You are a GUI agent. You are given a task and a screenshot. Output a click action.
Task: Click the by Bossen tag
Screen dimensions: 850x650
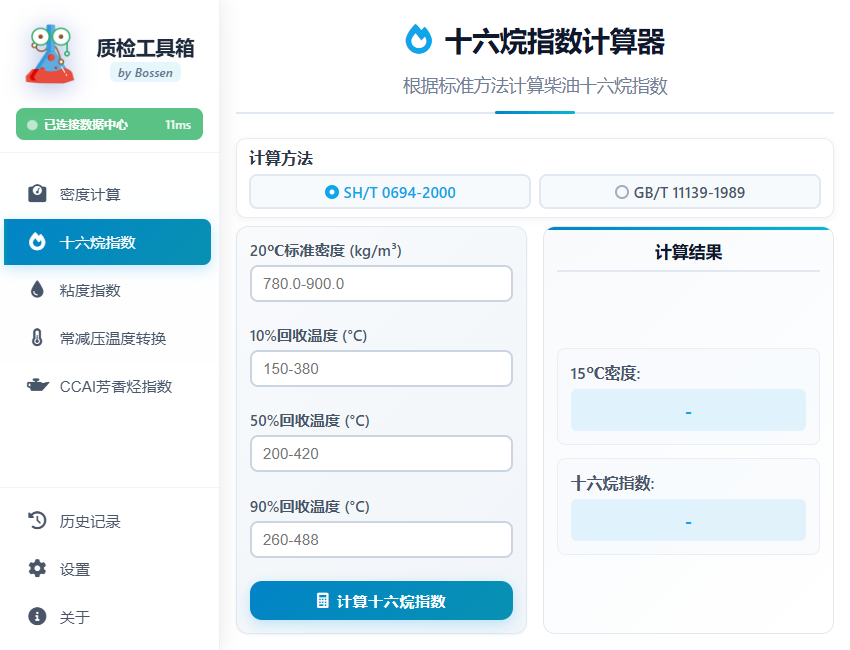(x=145, y=73)
